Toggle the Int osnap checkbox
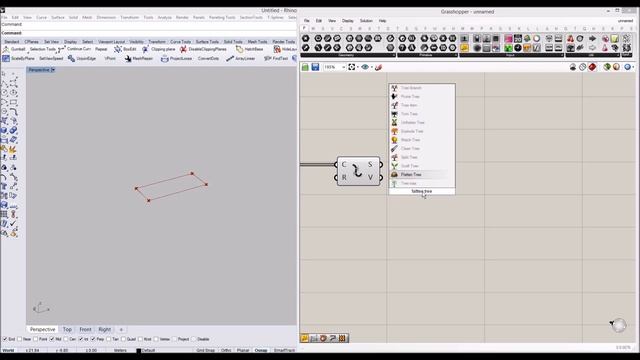 coord(81,339)
